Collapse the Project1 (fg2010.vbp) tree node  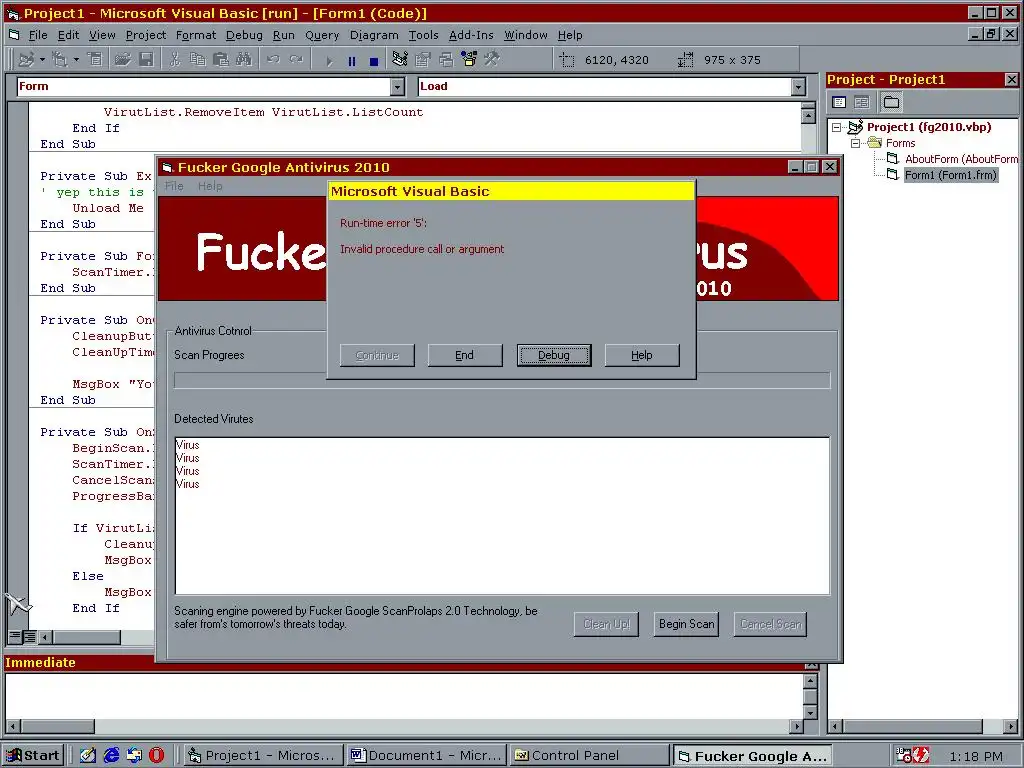click(x=837, y=127)
